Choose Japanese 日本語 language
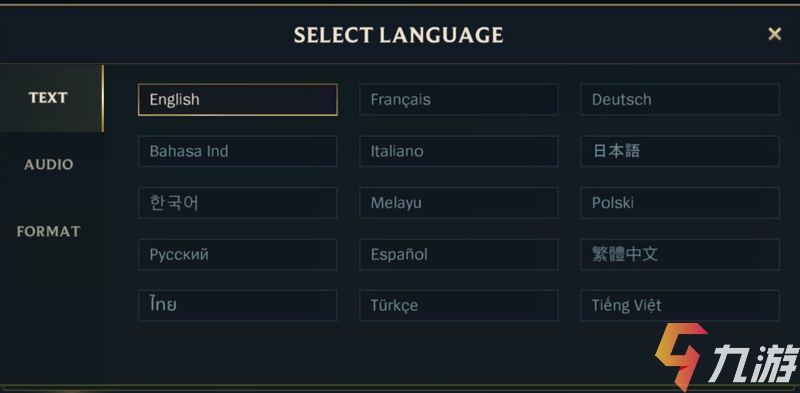The width and height of the screenshot is (800, 393). [x=680, y=151]
